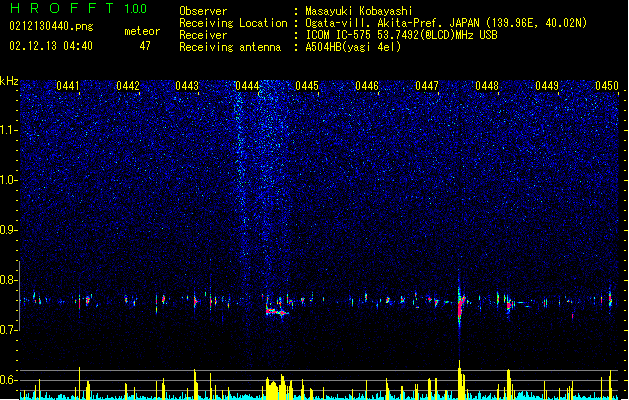This screenshot has width=629, height=400.
Task: Click time marker 0441
Action: click(x=67, y=86)
